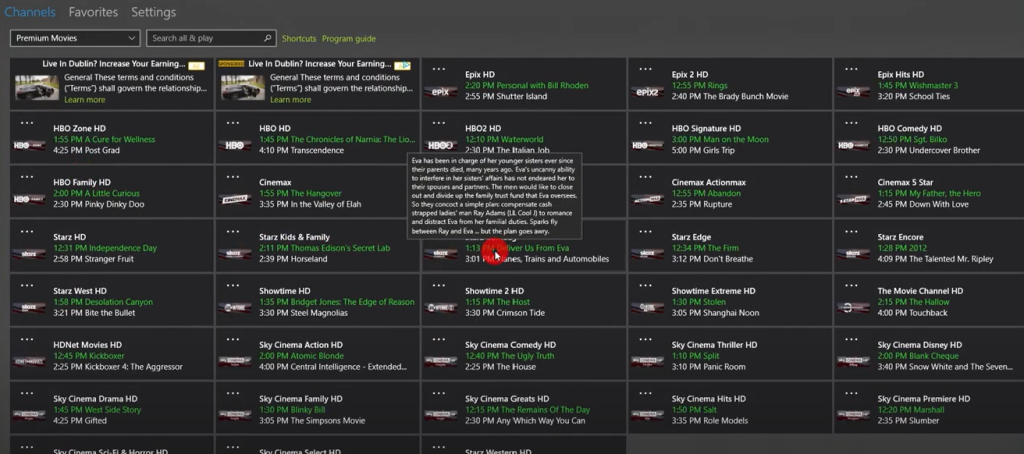This screenshot has width=1024, height=454.
Task: Click the Cinemax 5 Star channel logo
Action: (853, 200)
